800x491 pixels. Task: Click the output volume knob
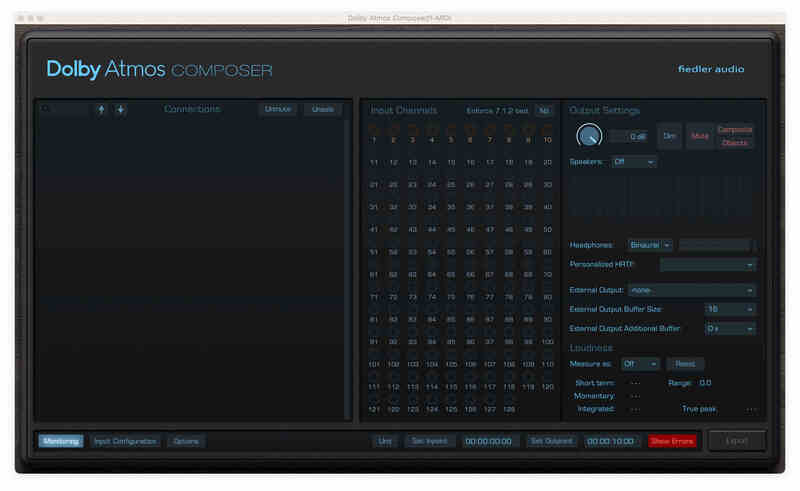tap(589, 136)
